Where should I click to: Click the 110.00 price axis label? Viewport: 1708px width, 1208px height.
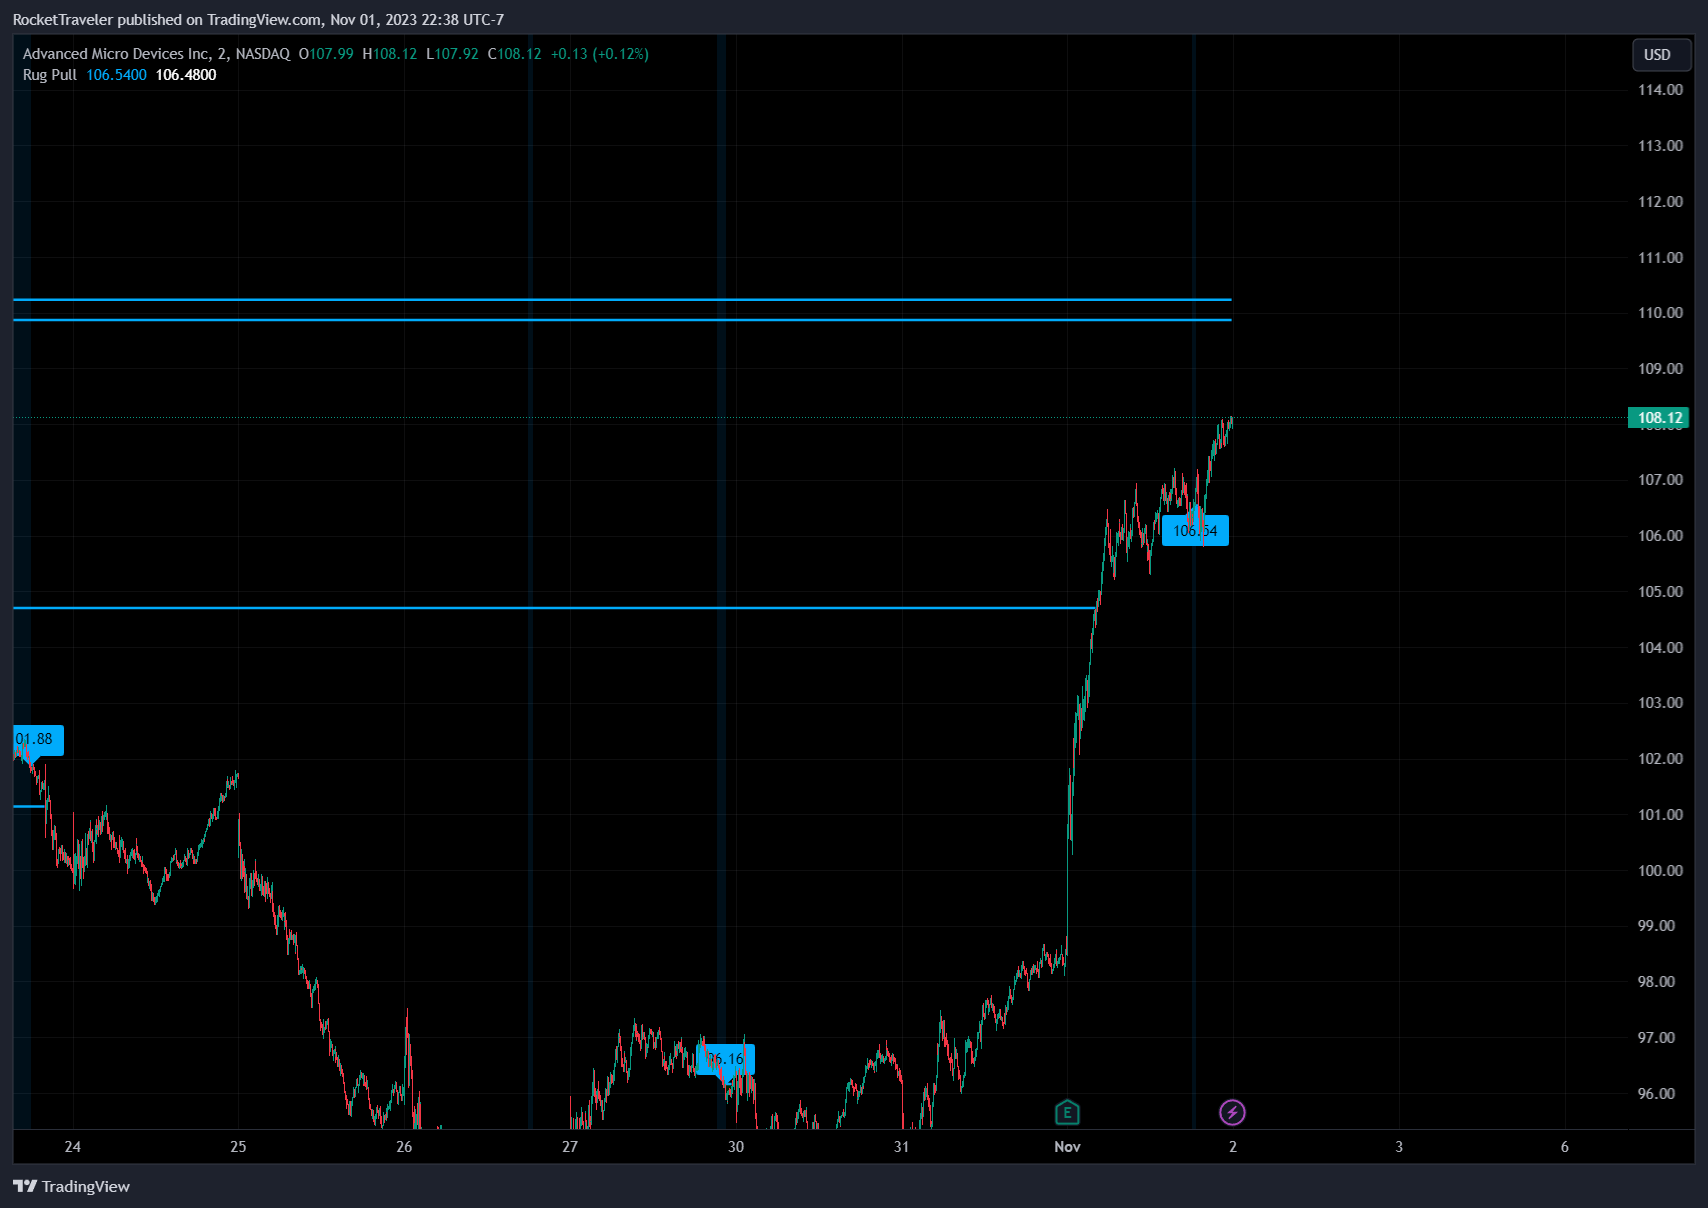1660,313
